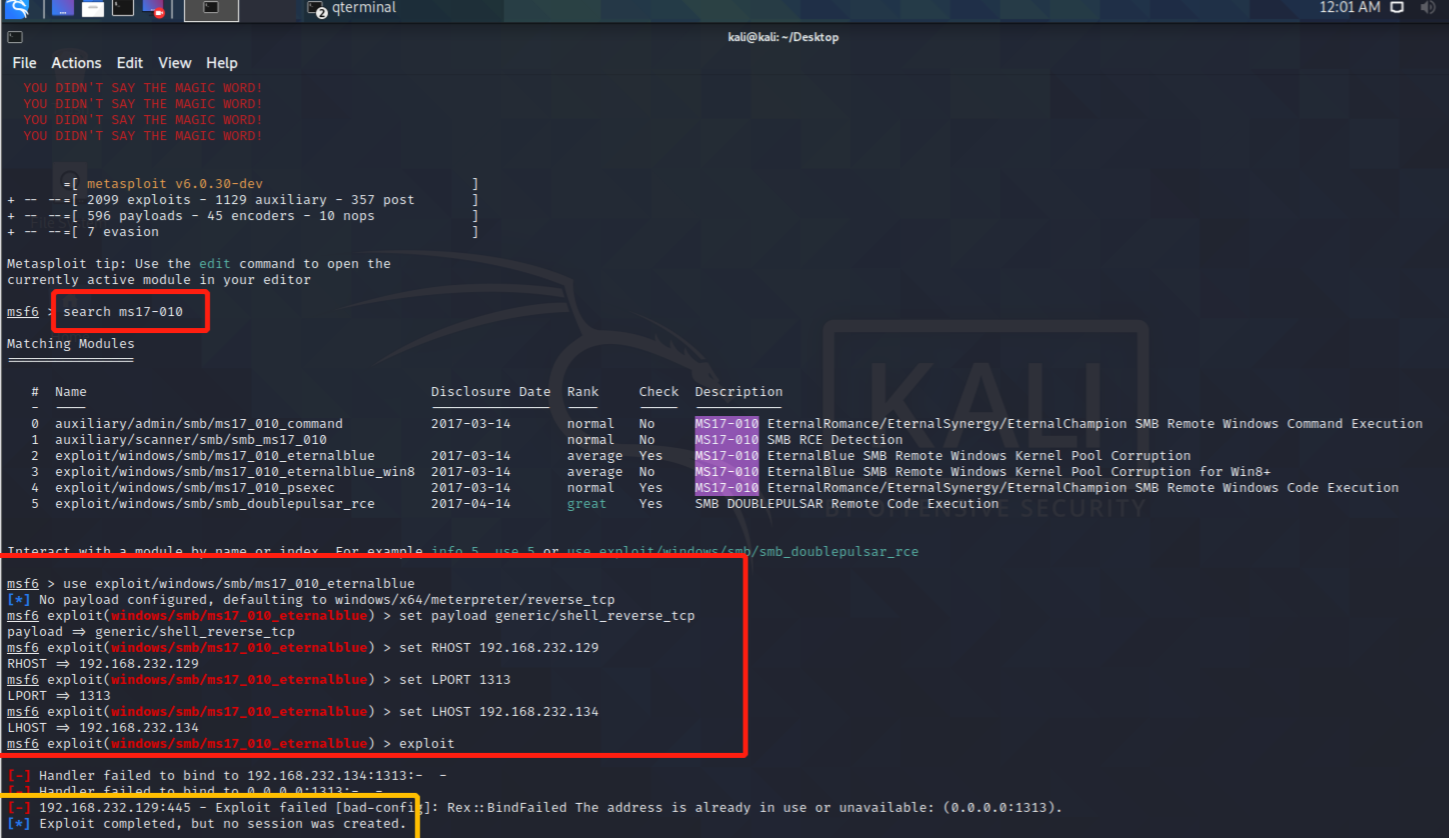
Task: Open the File menu
Action: coord(25,63)
